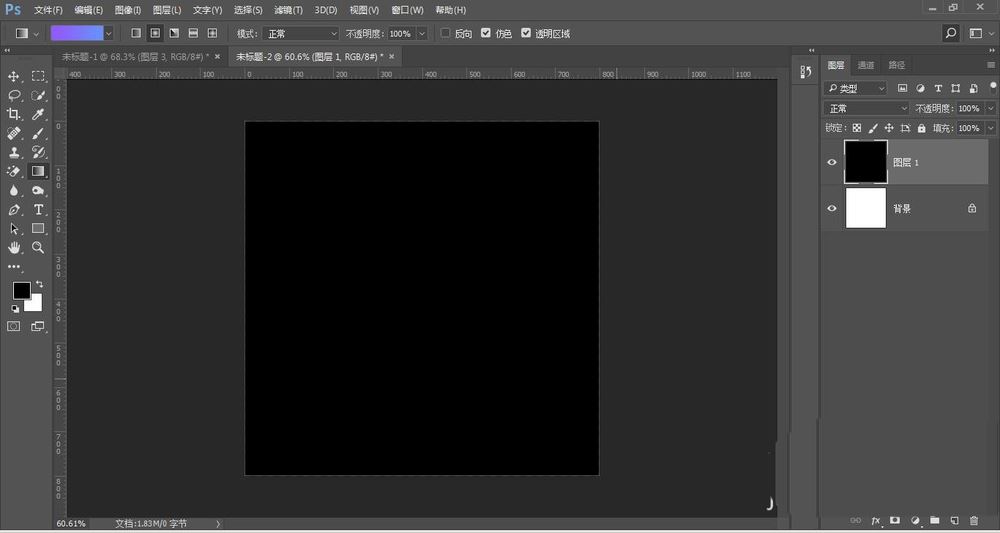1000x533 pixels.
Task: Enable the 反向 (Reverse) checkbox
Action: [446, 33]
